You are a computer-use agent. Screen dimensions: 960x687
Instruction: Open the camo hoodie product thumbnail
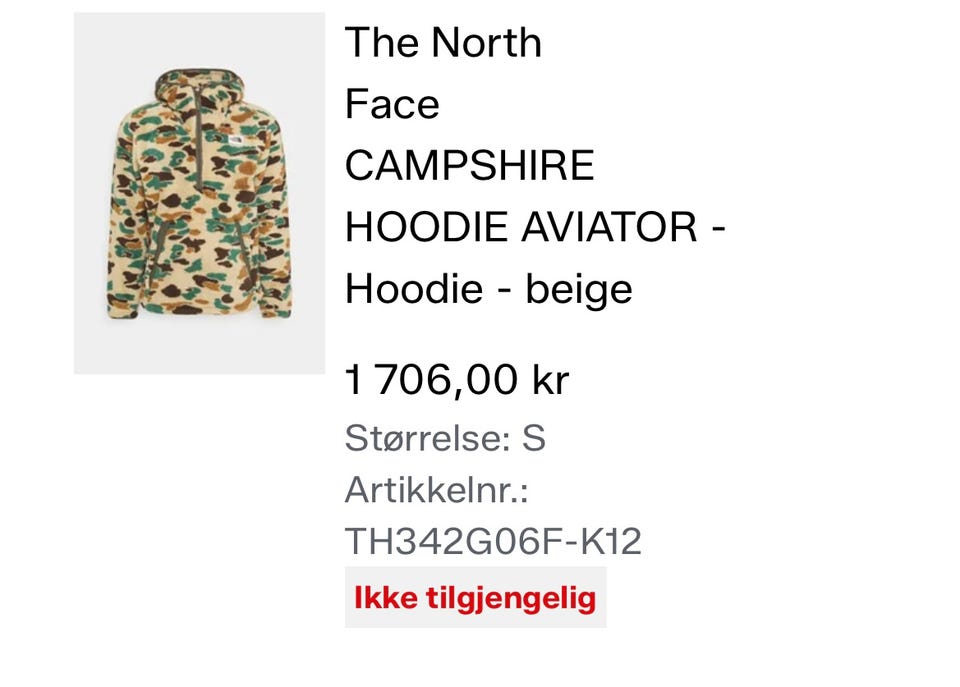(199, 193)
